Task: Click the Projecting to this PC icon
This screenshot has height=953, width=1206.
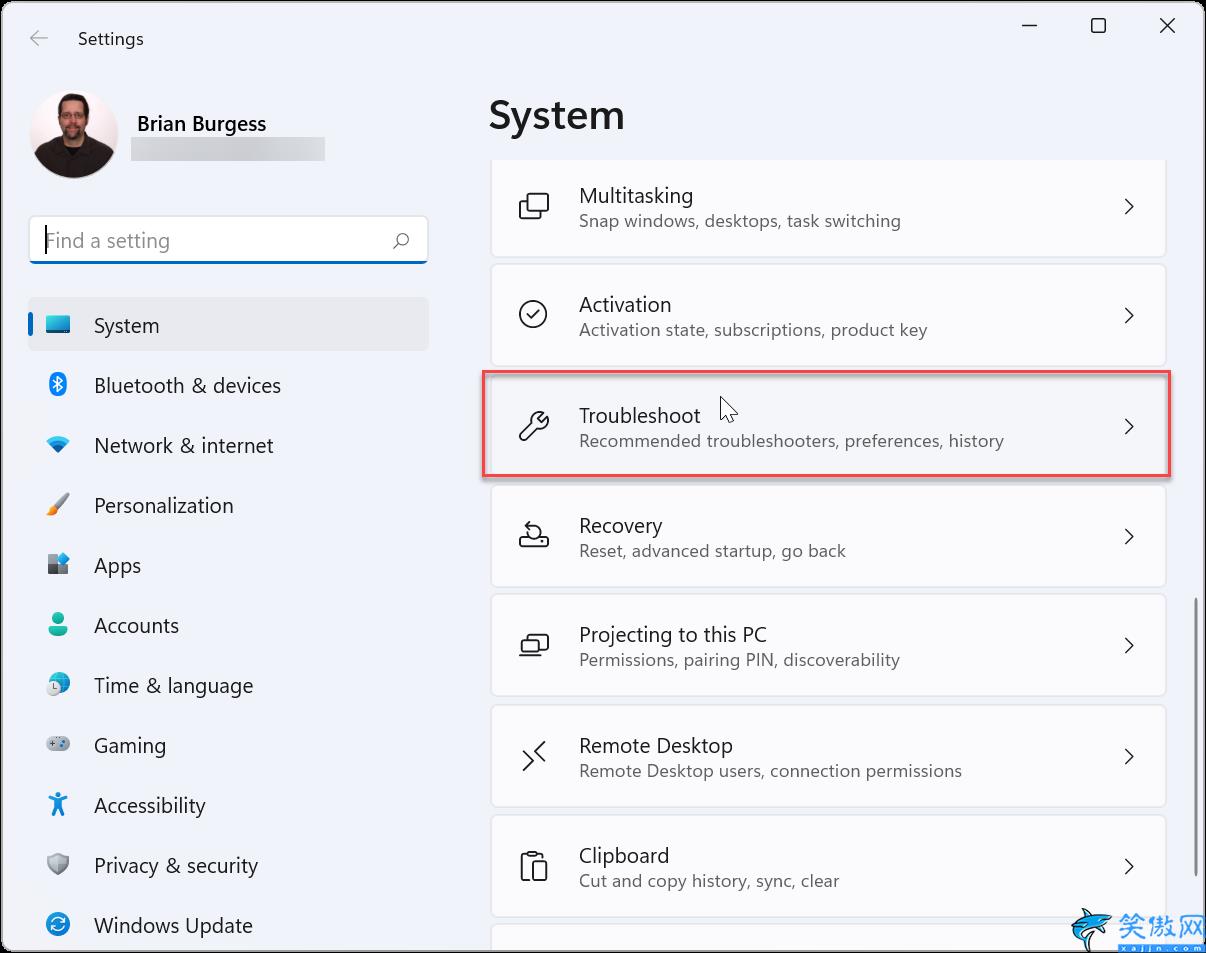Action: (x=534, y=646)
